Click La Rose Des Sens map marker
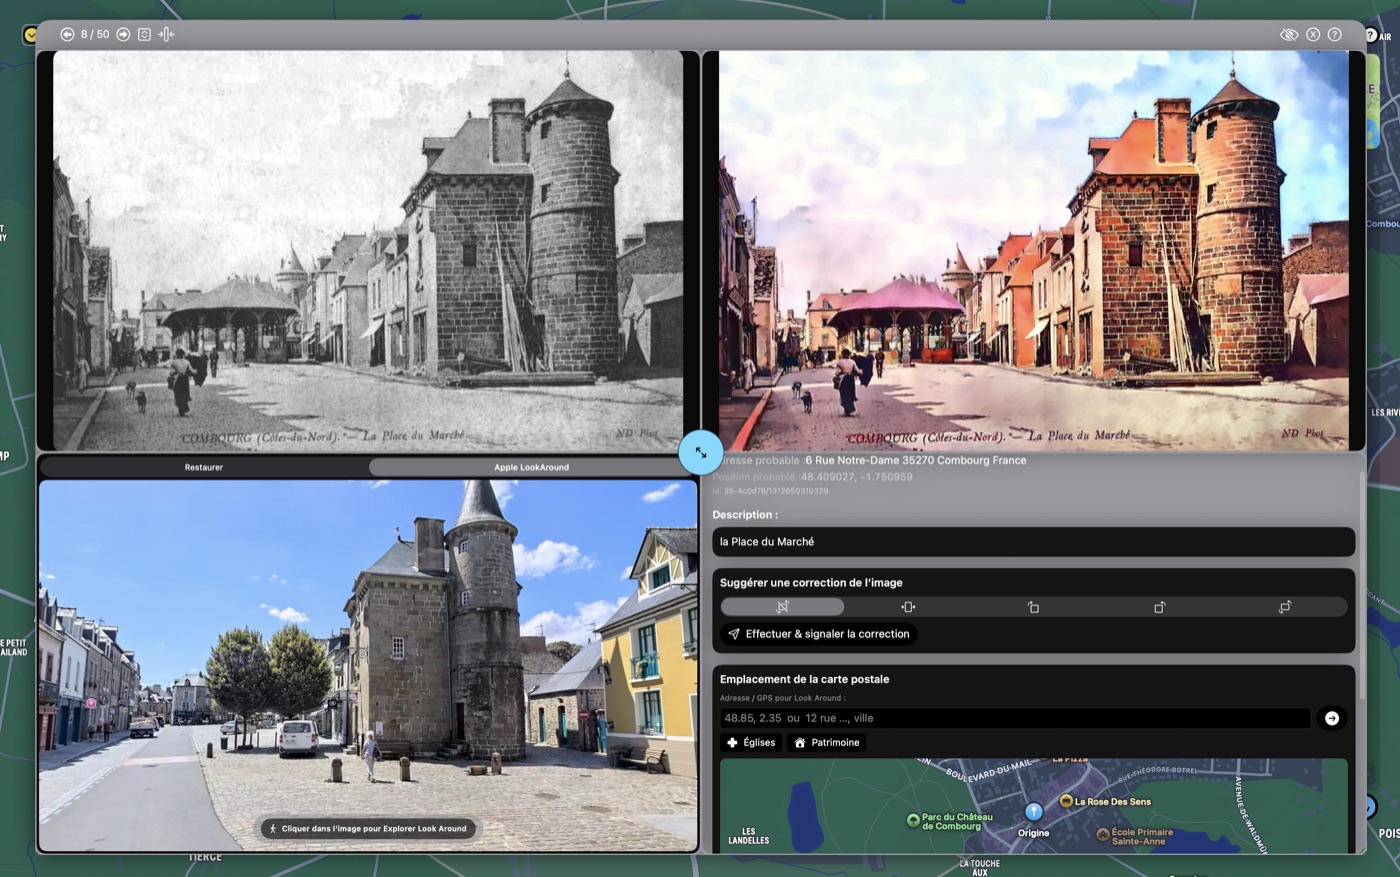The image size is (1400, 877). (1066, 801)
